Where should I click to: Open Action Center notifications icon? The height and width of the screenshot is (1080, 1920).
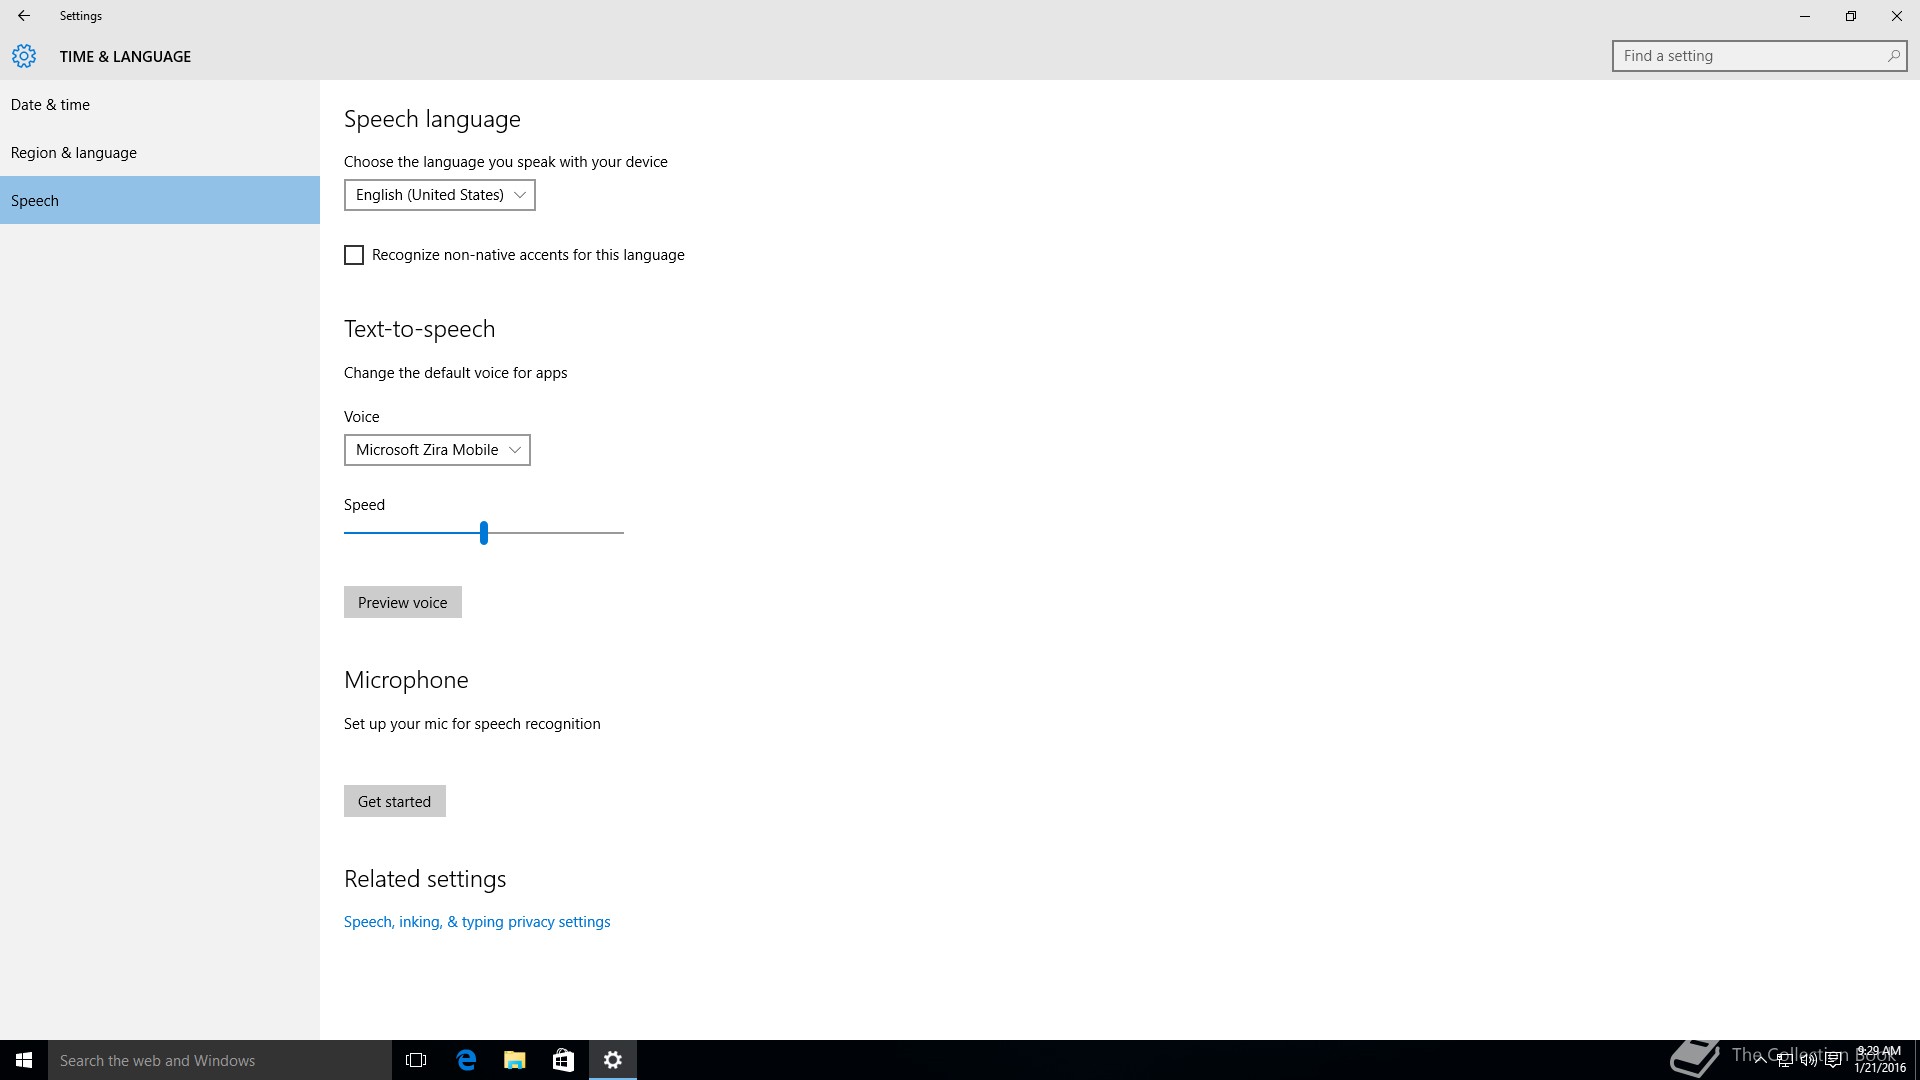pos(1833,1061)
